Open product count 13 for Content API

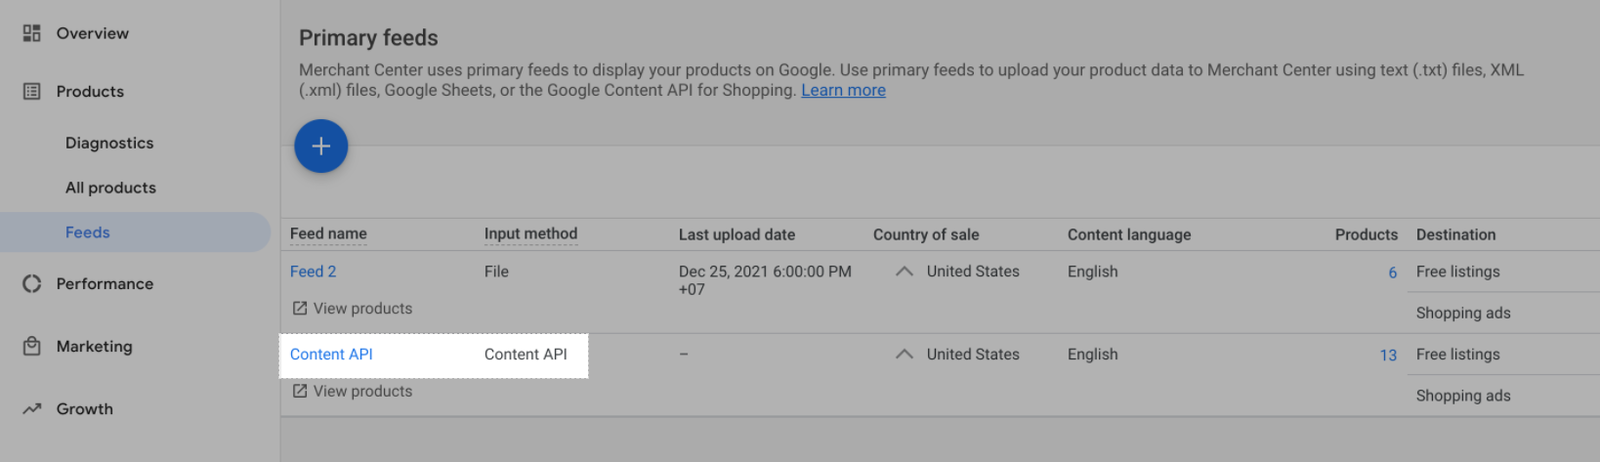1388,355
